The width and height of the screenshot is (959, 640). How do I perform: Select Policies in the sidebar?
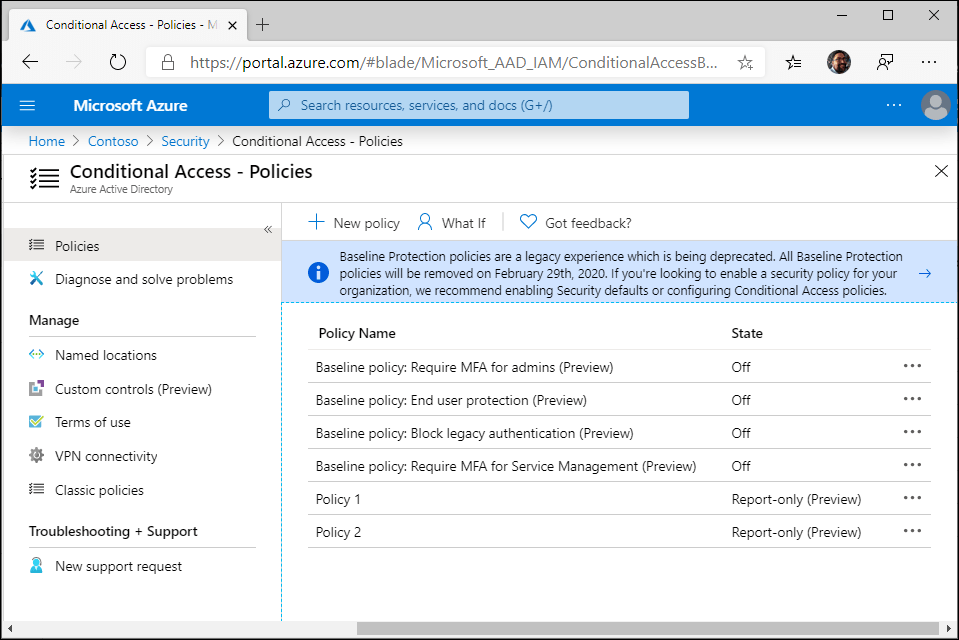(x=75, y=245)
